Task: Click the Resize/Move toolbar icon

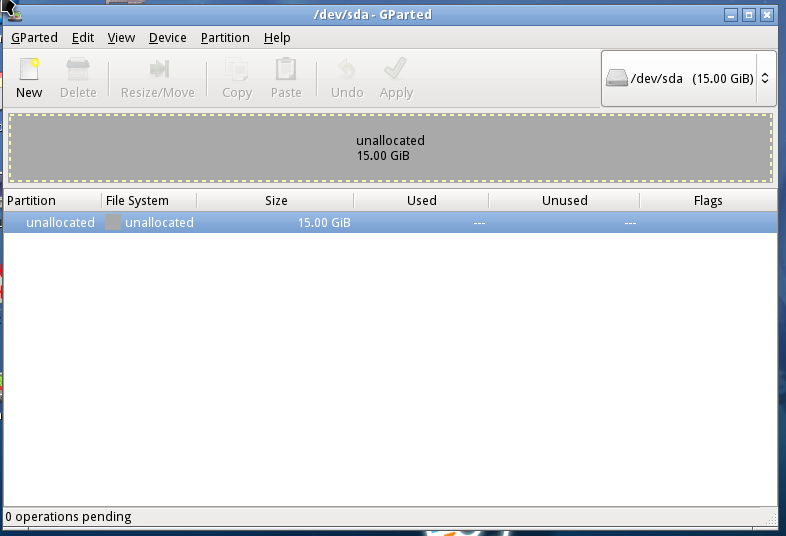Action: [158, 69]
